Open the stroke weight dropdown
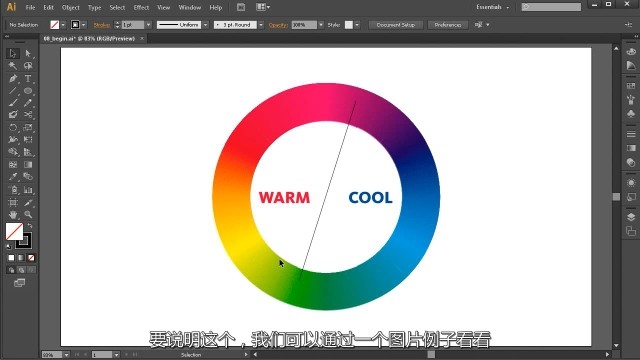 tap(149, 25)
